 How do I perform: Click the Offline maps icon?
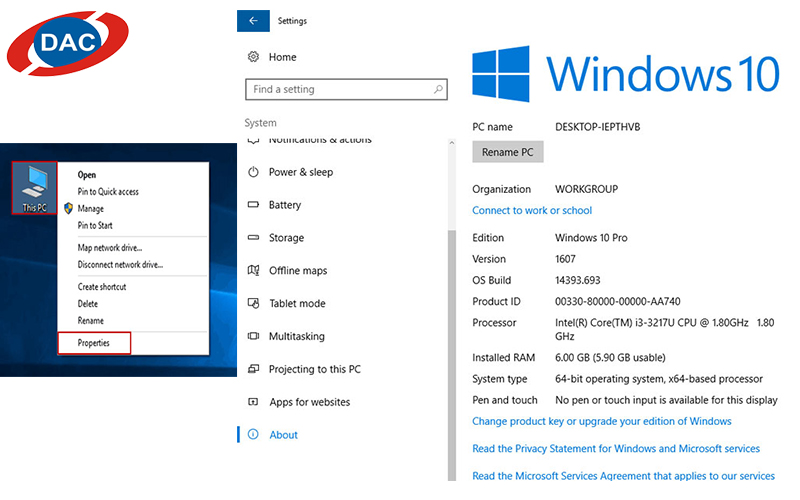pos(253,270)
